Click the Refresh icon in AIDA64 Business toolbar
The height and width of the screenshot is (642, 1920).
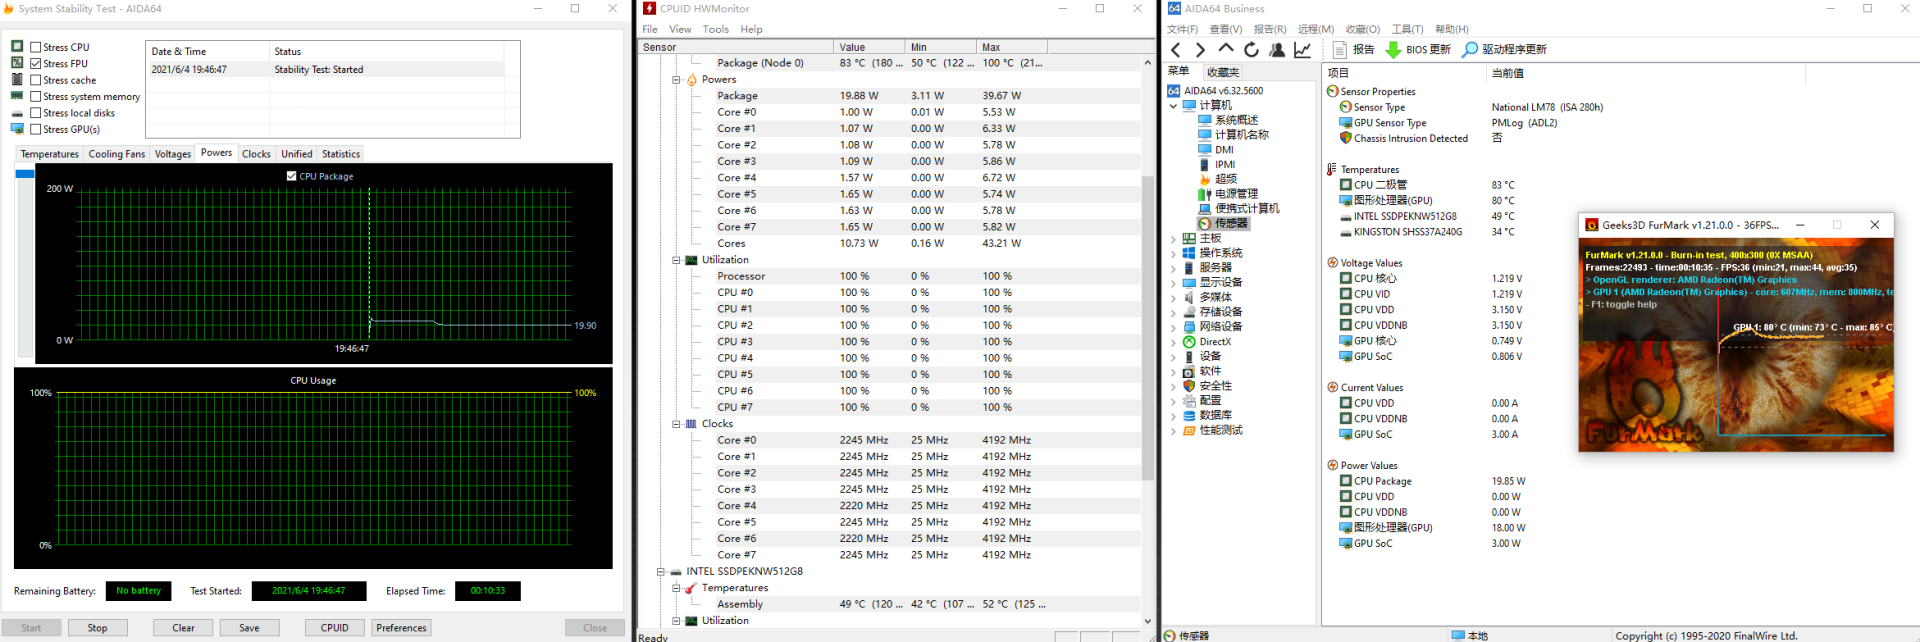pyautogui.click(x=1251, y=49)
